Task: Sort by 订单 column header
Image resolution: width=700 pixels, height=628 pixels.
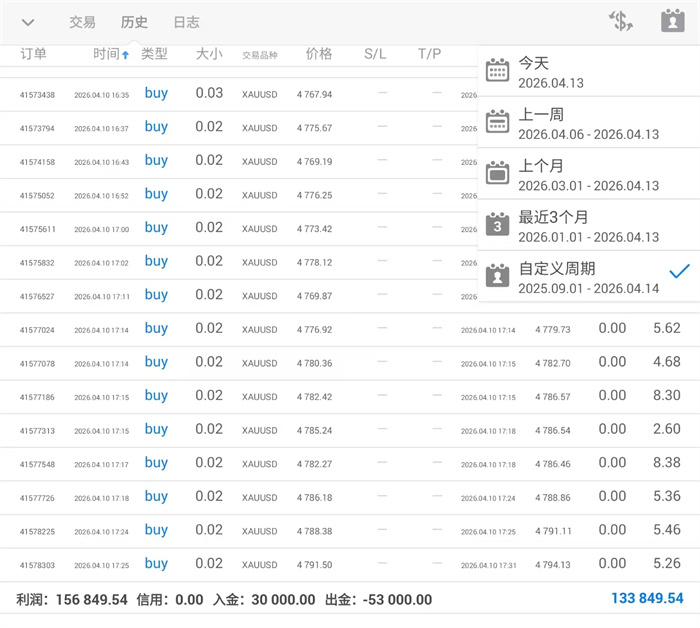Action: pos(33,54)
